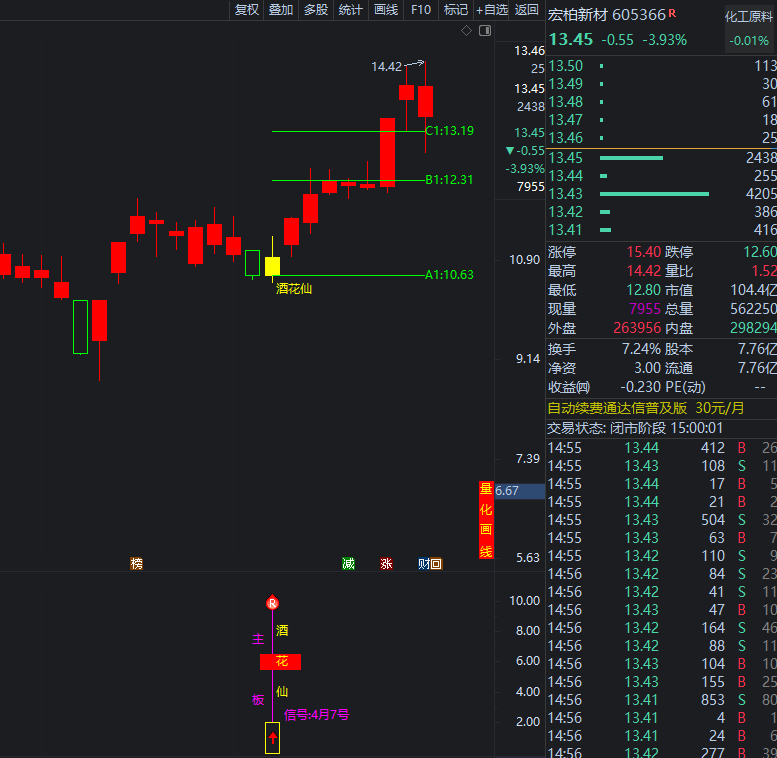Click the 财 marker icon
This screenshot has width=777, height=758.
(x=424, y=564)
